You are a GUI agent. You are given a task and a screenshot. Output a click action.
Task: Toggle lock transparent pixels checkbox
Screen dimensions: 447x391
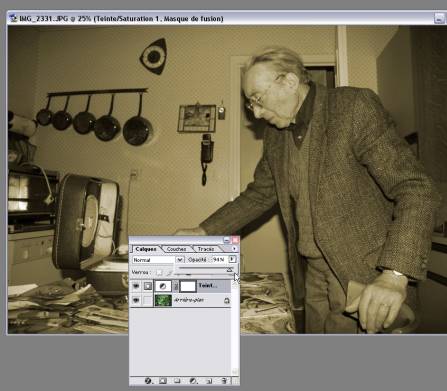click(x=159, y=273)
